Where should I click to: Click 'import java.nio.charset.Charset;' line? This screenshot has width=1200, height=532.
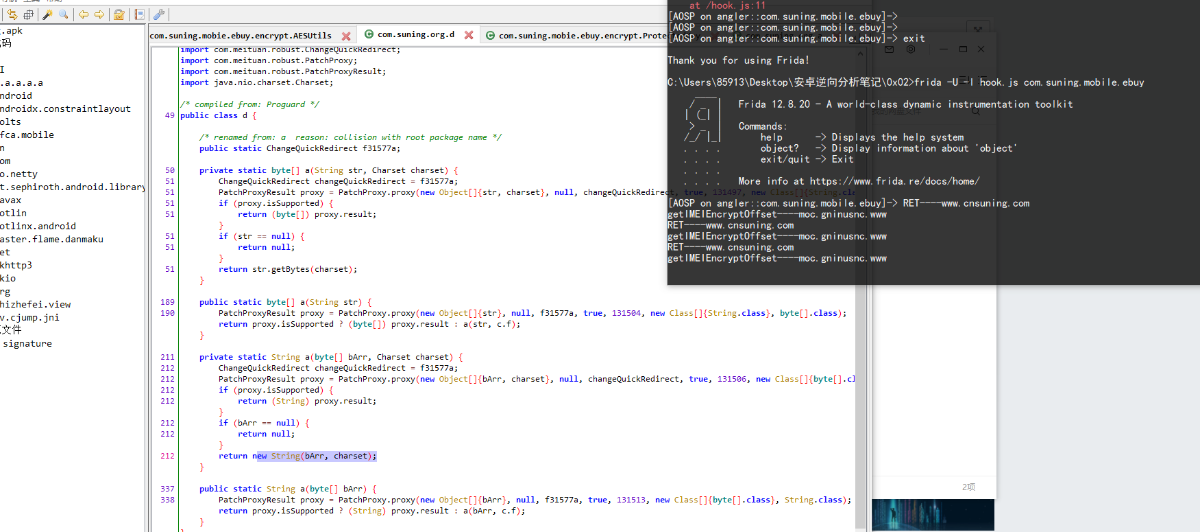click(x=257, y=81)
